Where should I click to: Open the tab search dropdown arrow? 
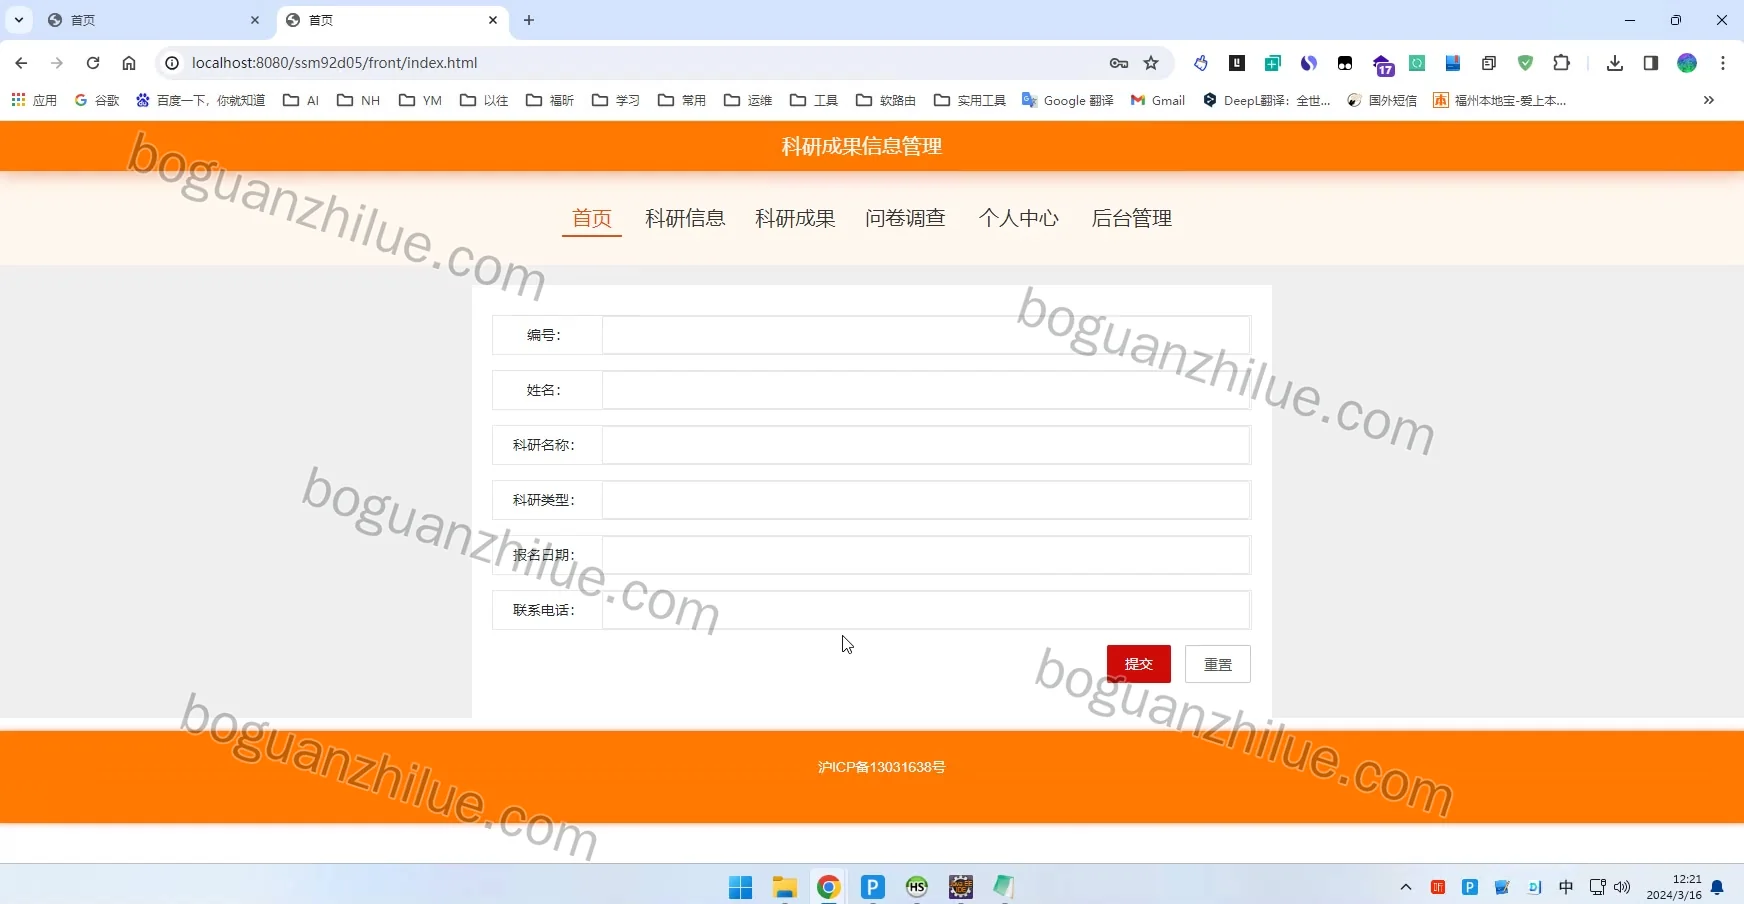point(18,20)
